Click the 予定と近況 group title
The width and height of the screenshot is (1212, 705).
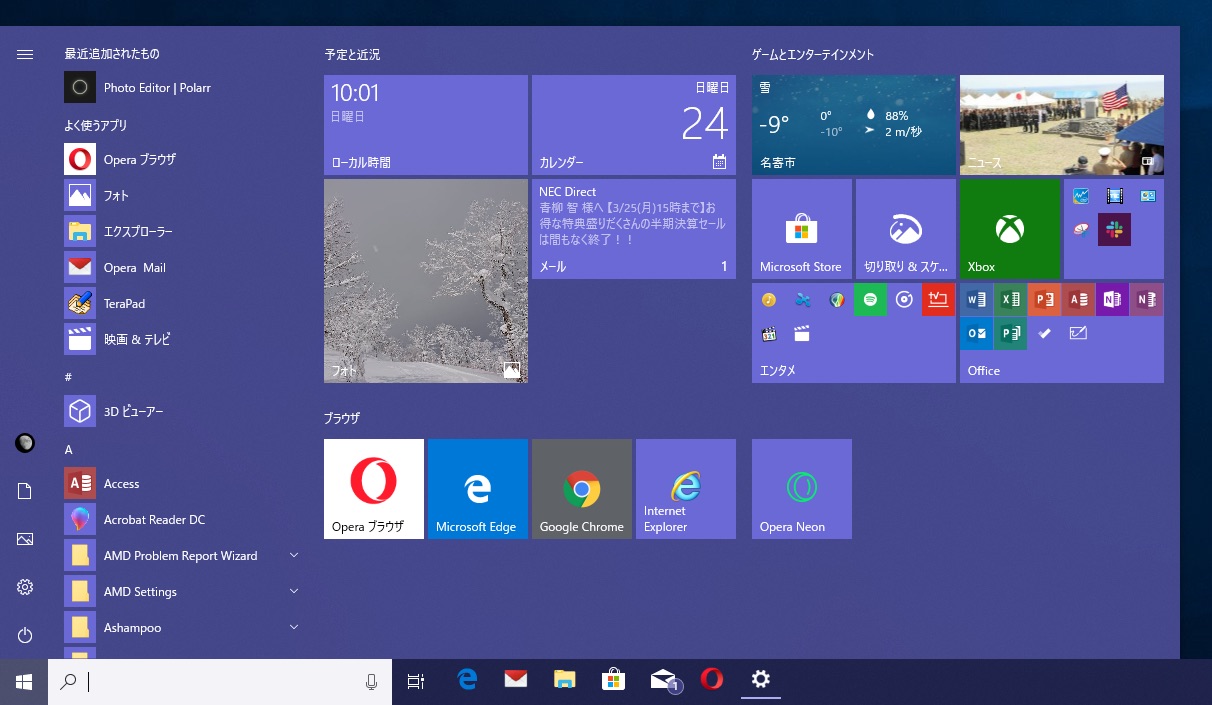click(352, 54)
